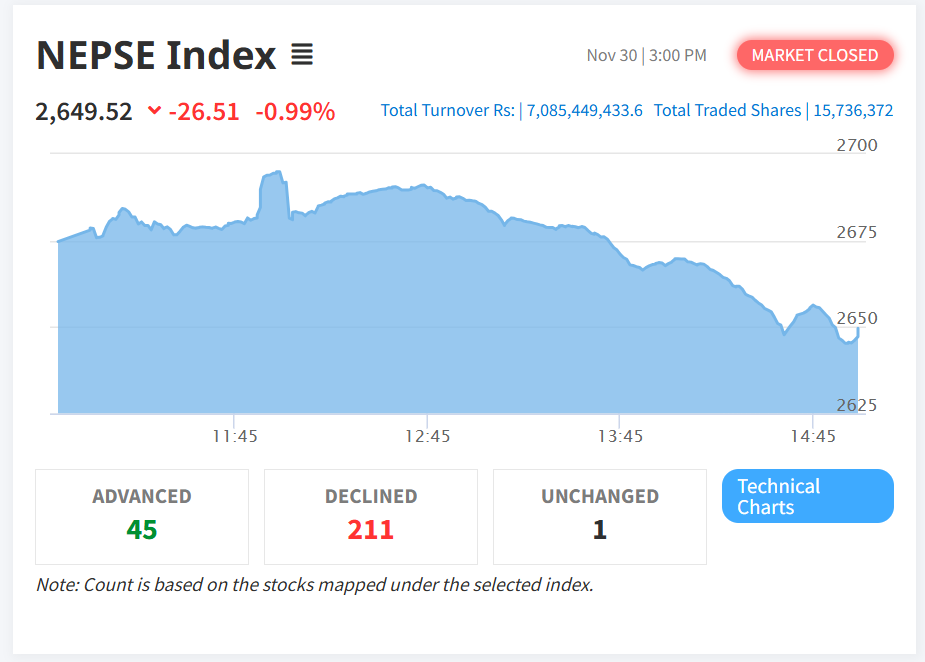This screenshot has height=662, width=925.
Task: Select the ADVANCED stocks count box
Action: point(142,516)
